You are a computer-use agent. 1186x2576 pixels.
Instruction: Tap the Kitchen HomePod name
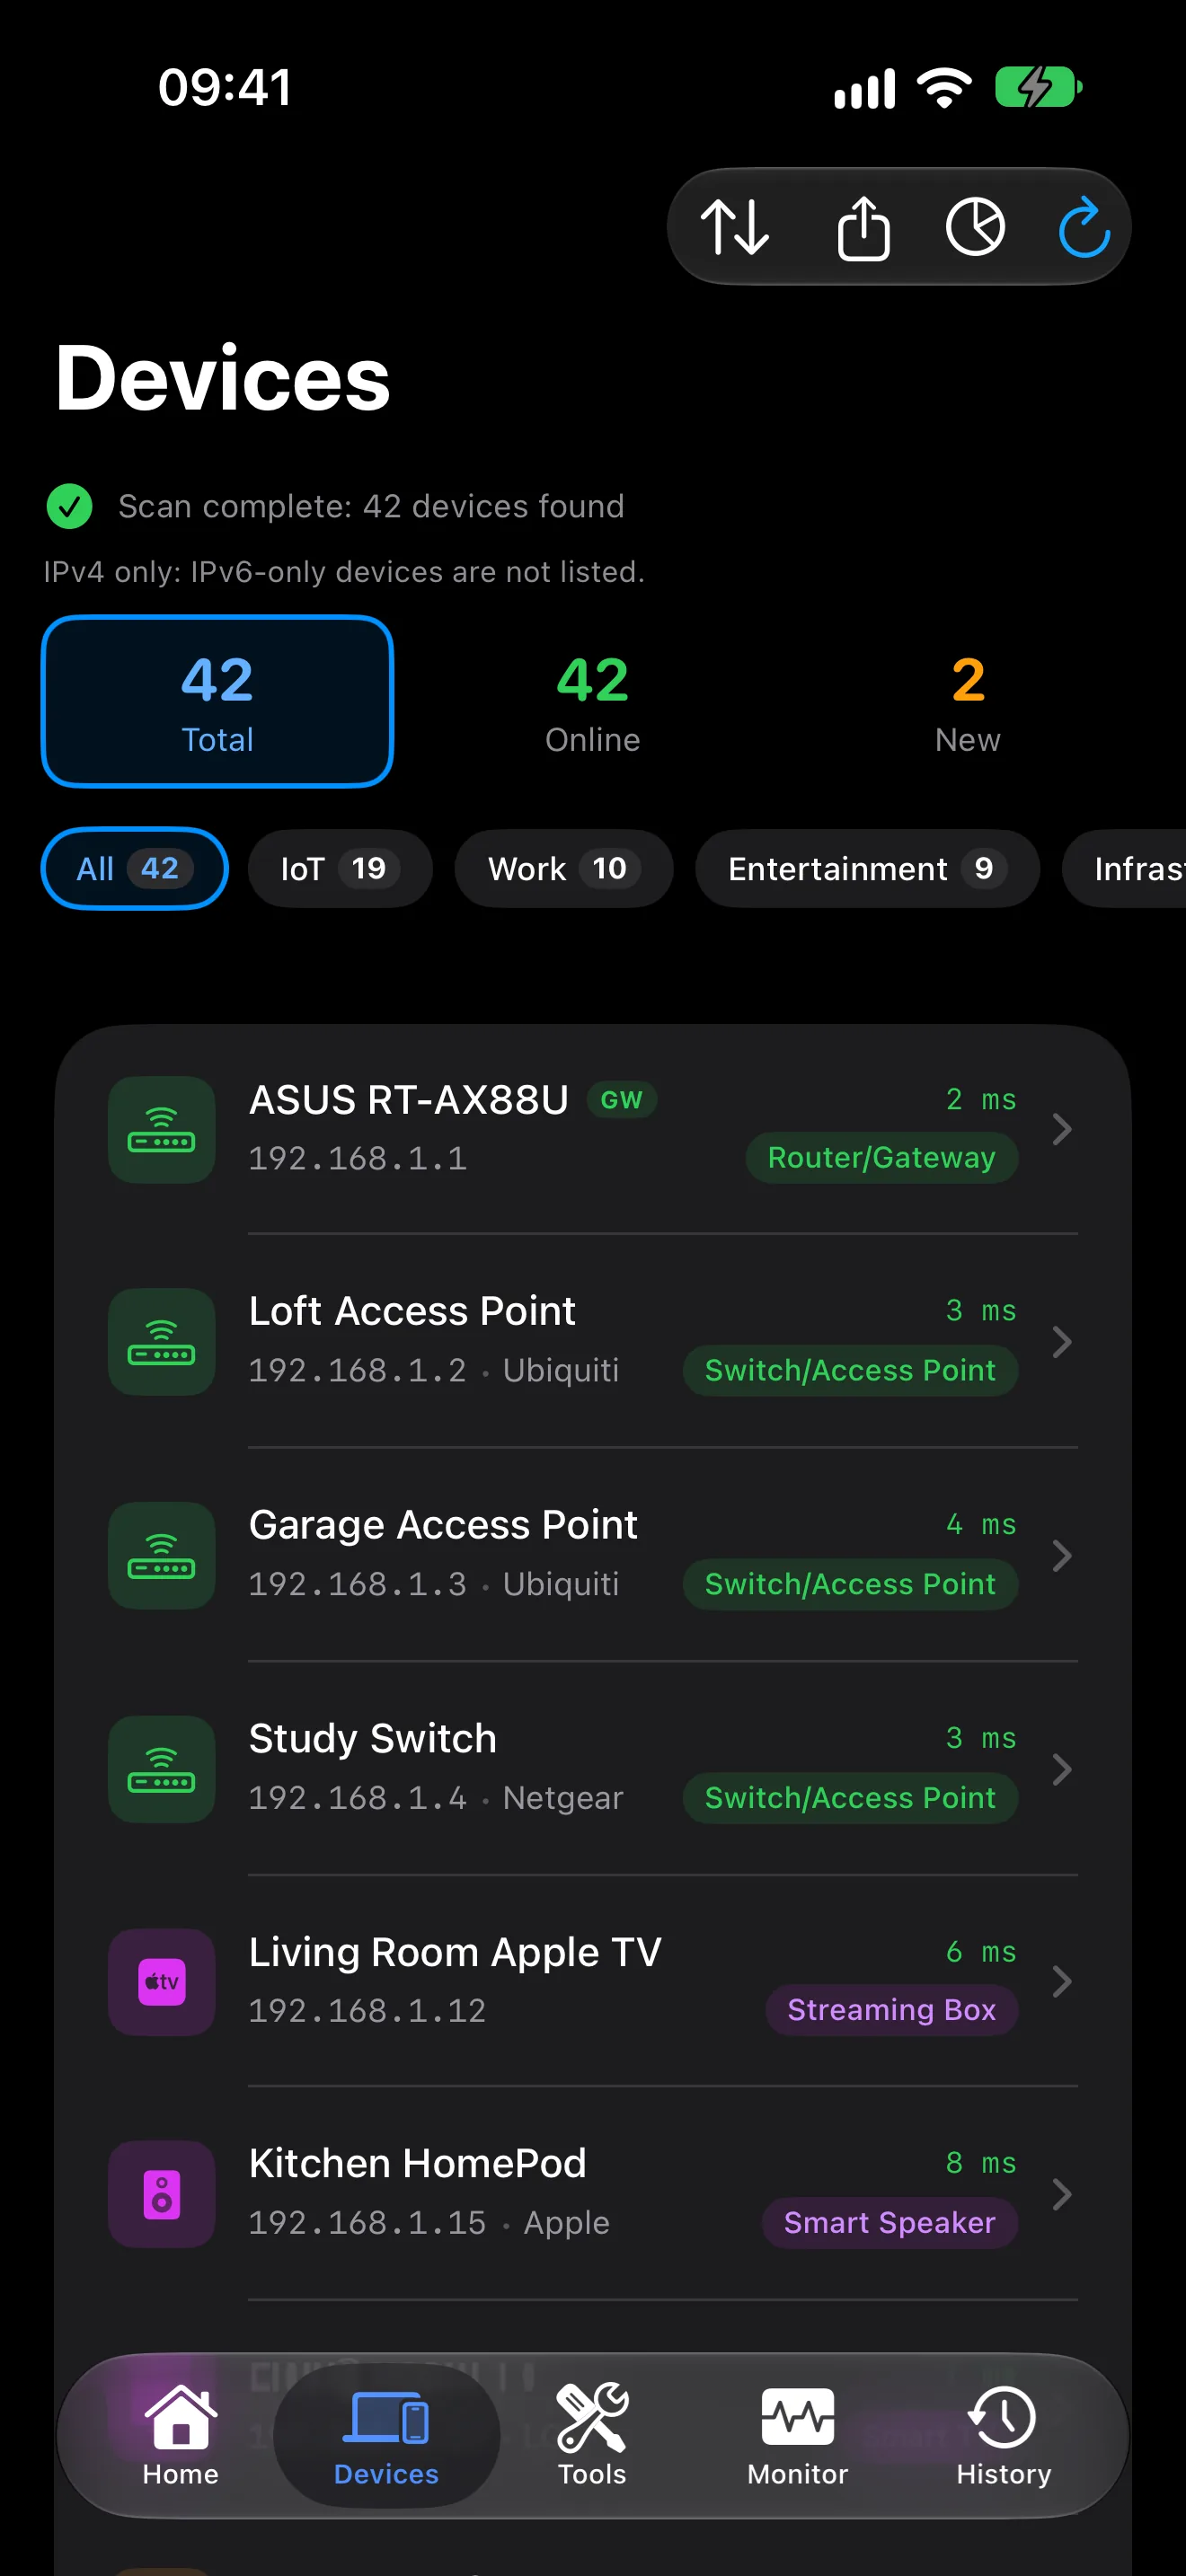click(417, 2164)
